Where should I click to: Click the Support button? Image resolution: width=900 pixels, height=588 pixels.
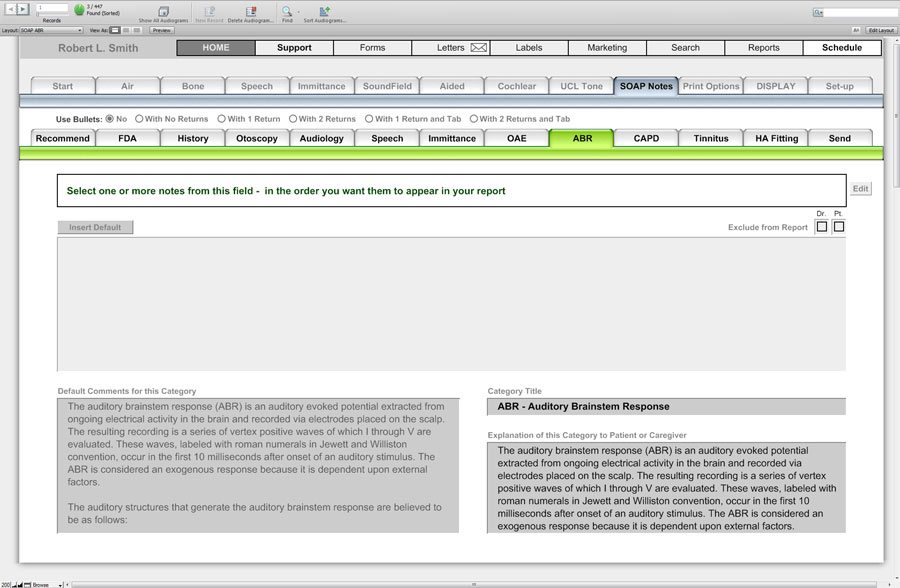[294, 48]
